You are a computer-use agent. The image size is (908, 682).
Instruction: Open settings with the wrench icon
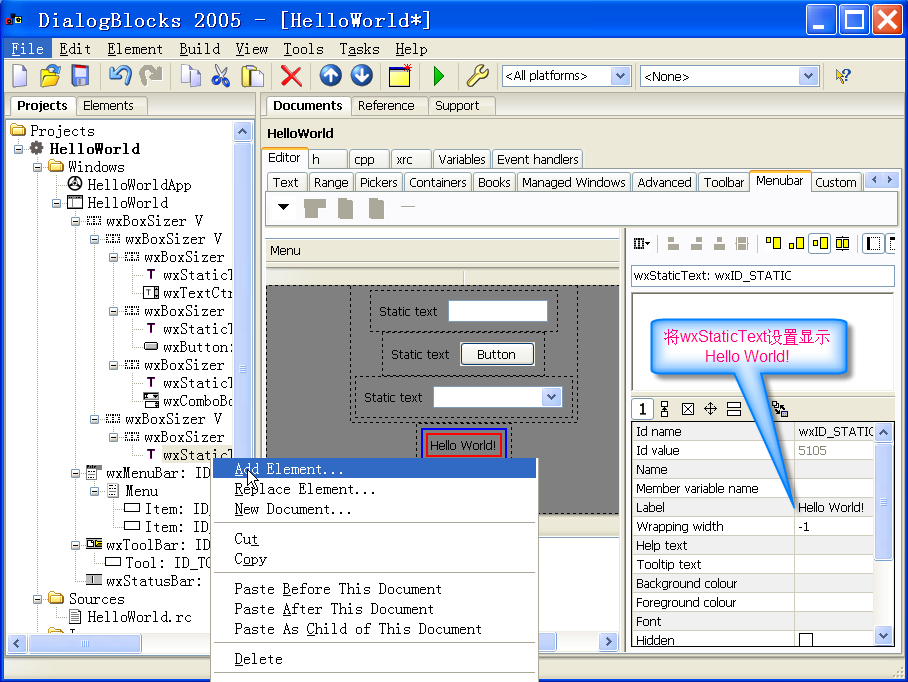(x=478, y=76)
